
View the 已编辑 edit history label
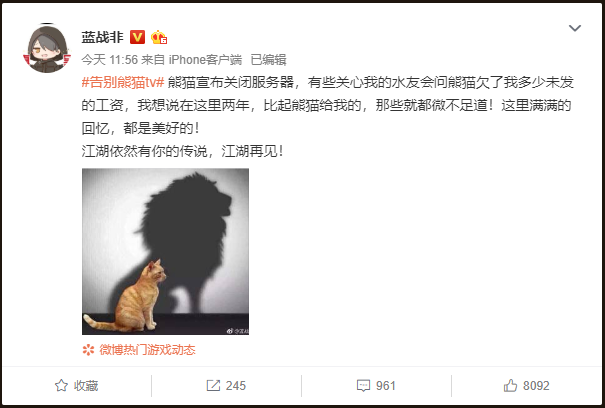tap(269, 60)
